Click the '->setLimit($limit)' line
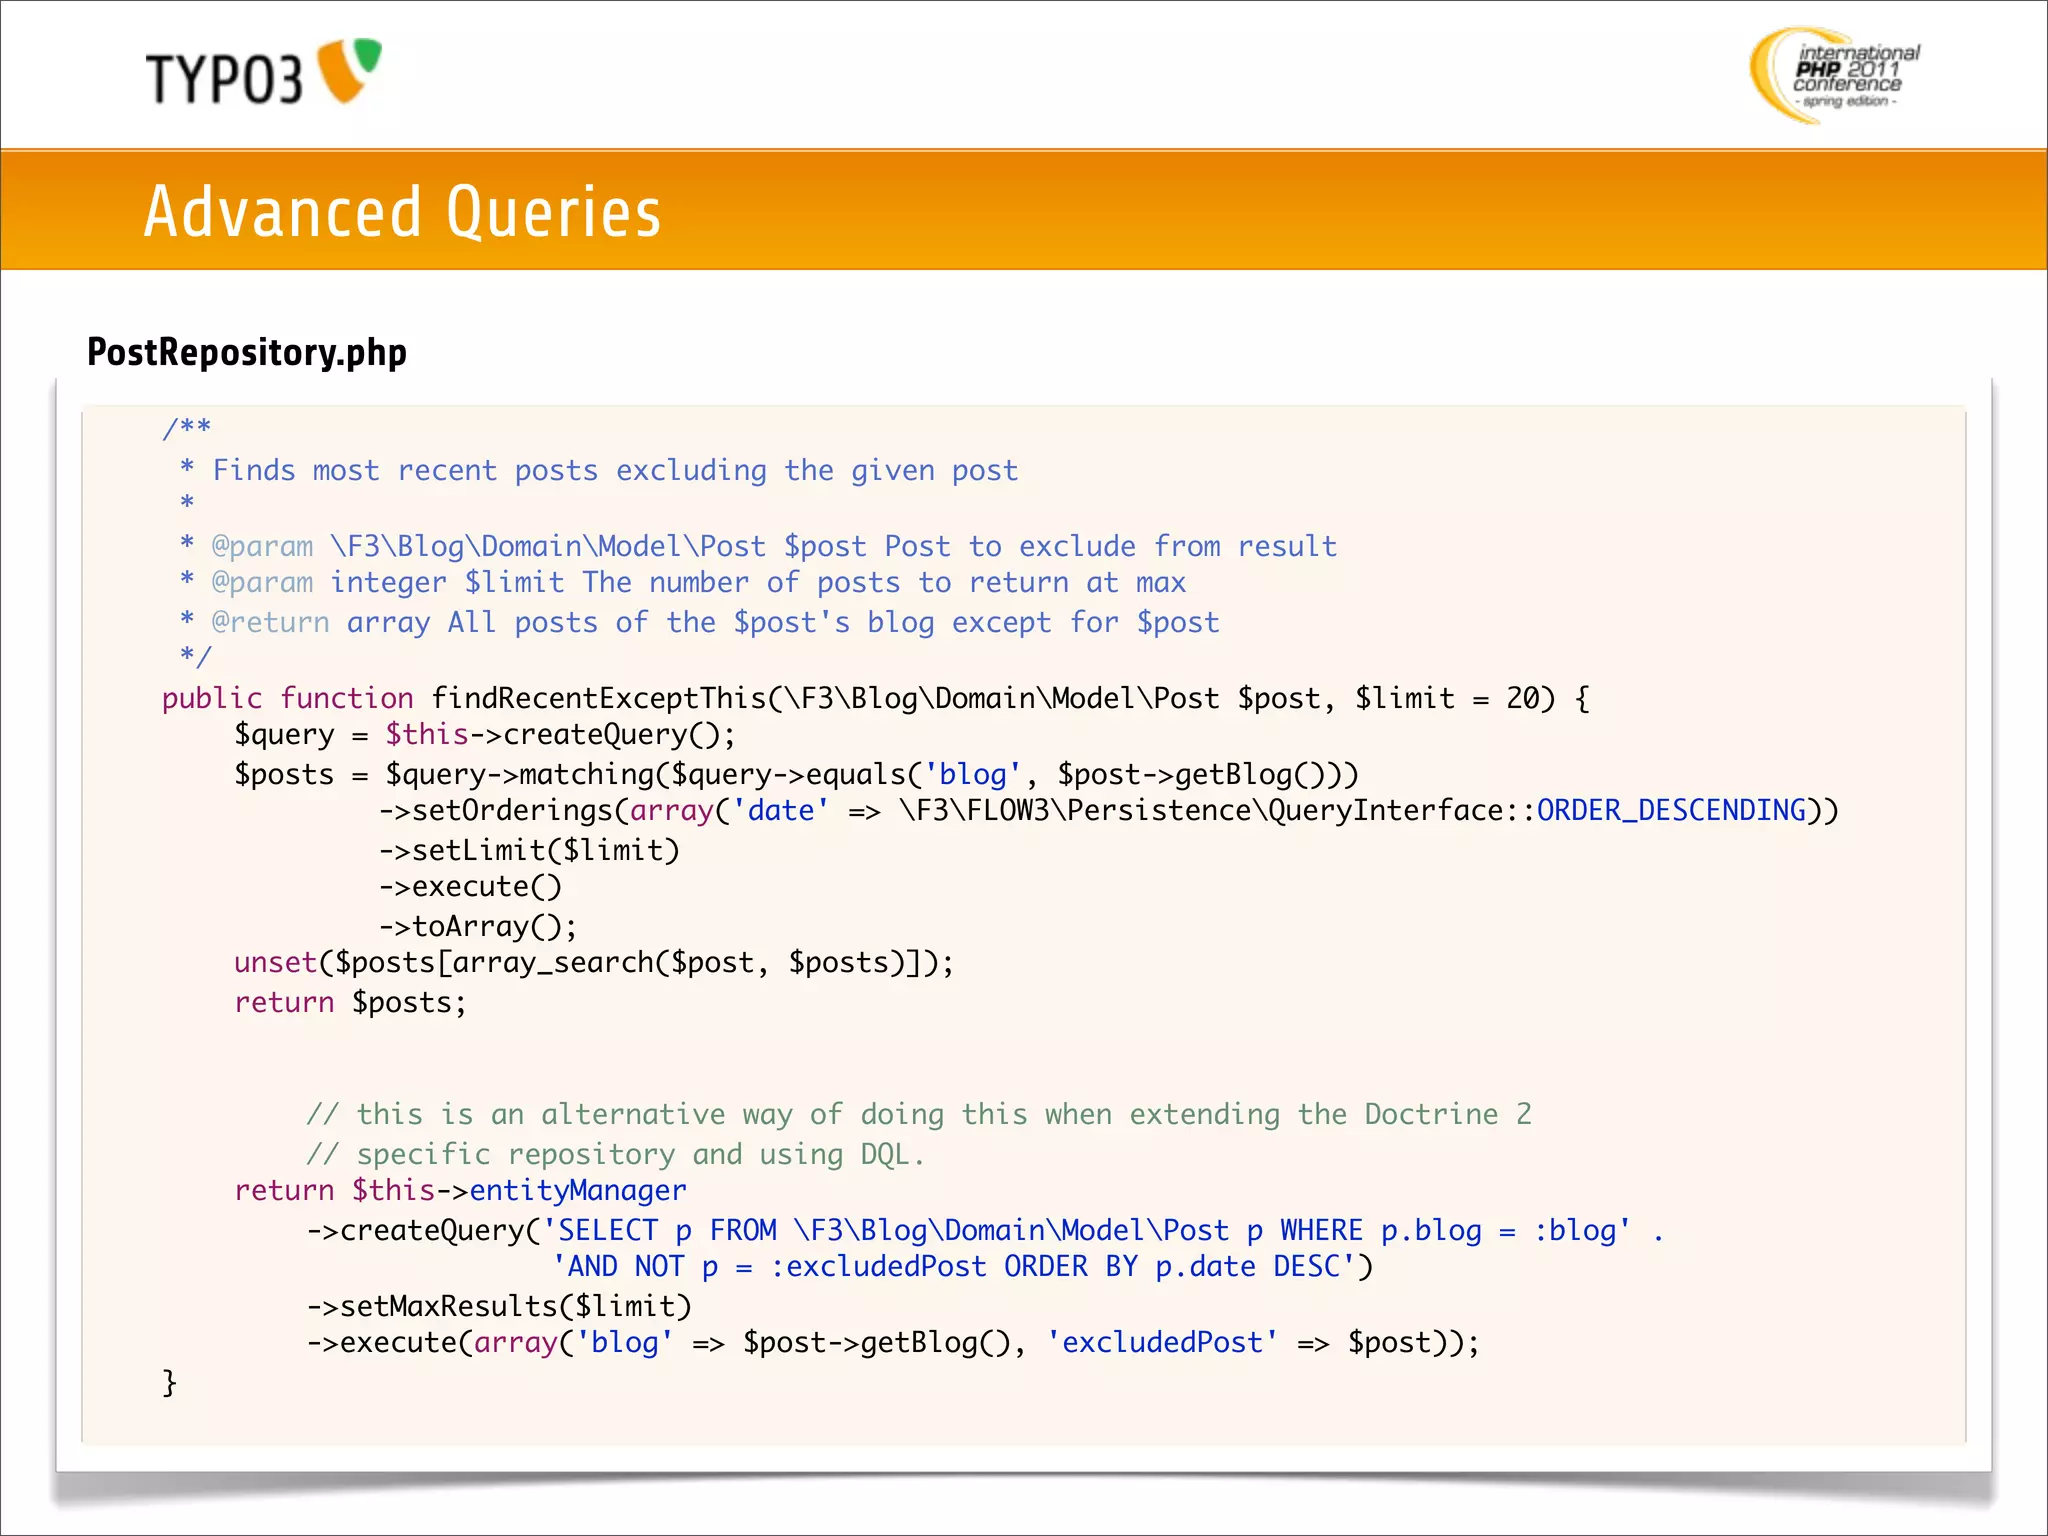This screenshot has width=2048, height=1536. [x=530, y=850]
